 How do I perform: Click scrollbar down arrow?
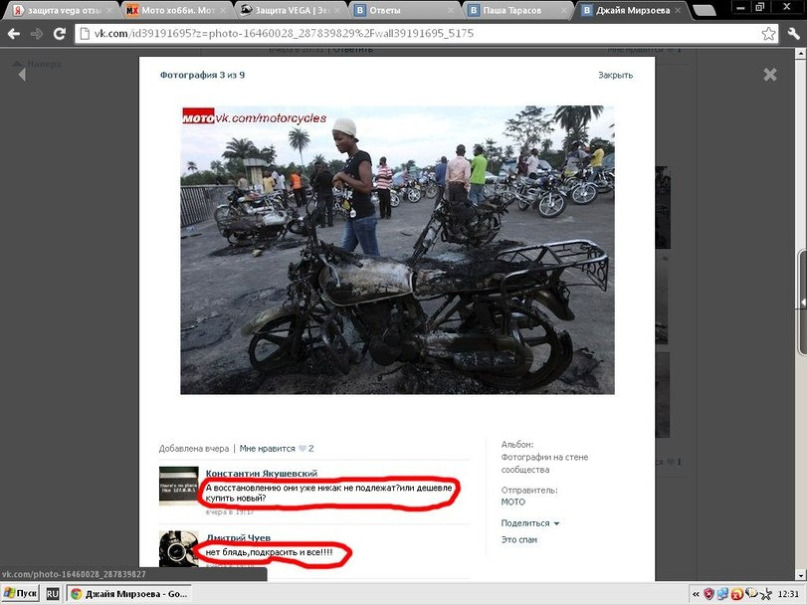801,574
